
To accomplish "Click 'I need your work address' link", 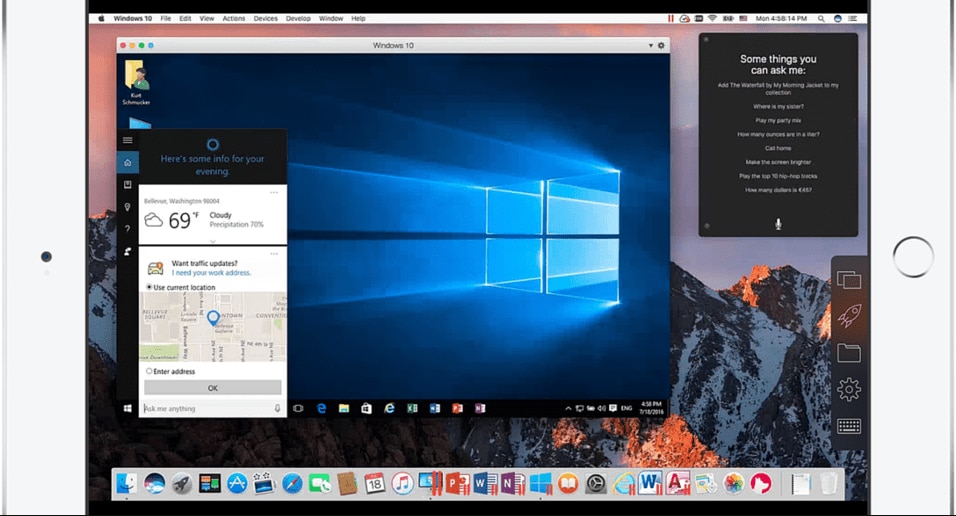I will click(x=211, y=273).
